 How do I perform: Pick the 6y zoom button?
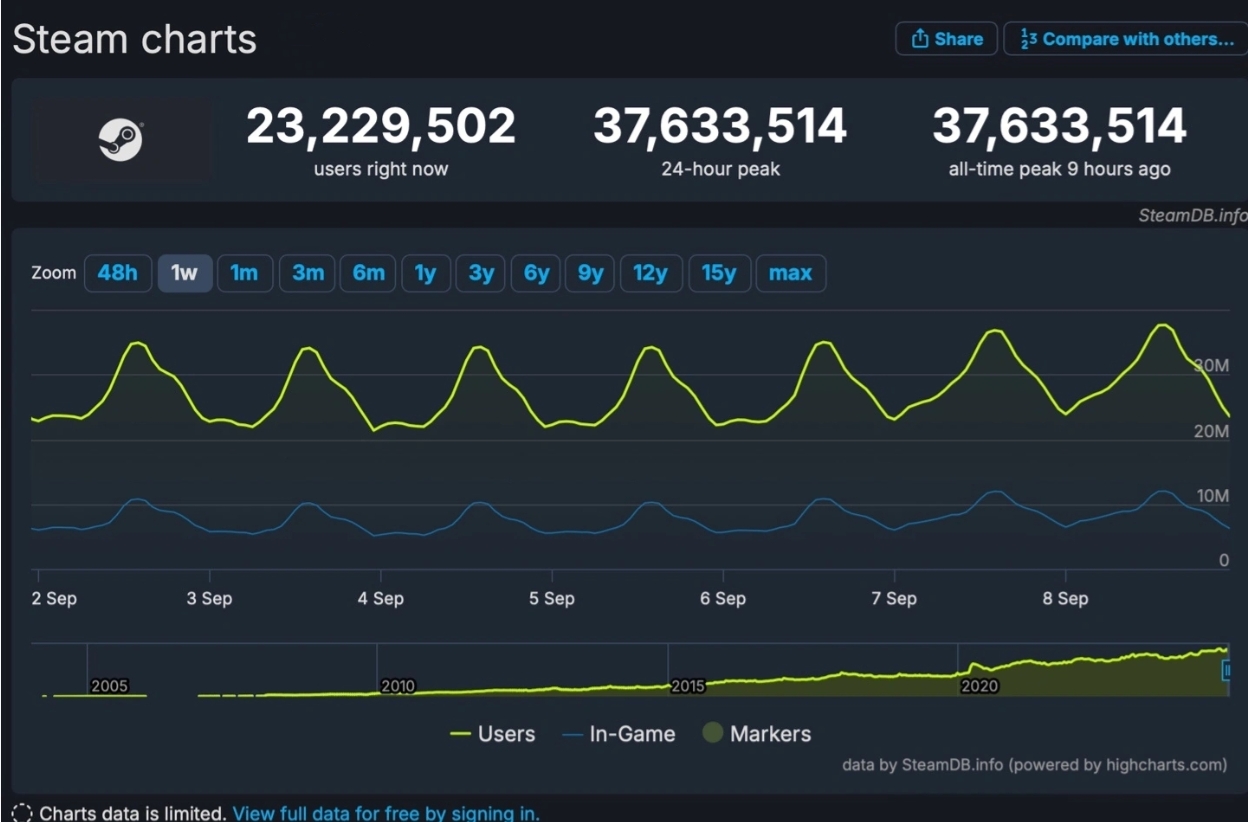[537, 273]
